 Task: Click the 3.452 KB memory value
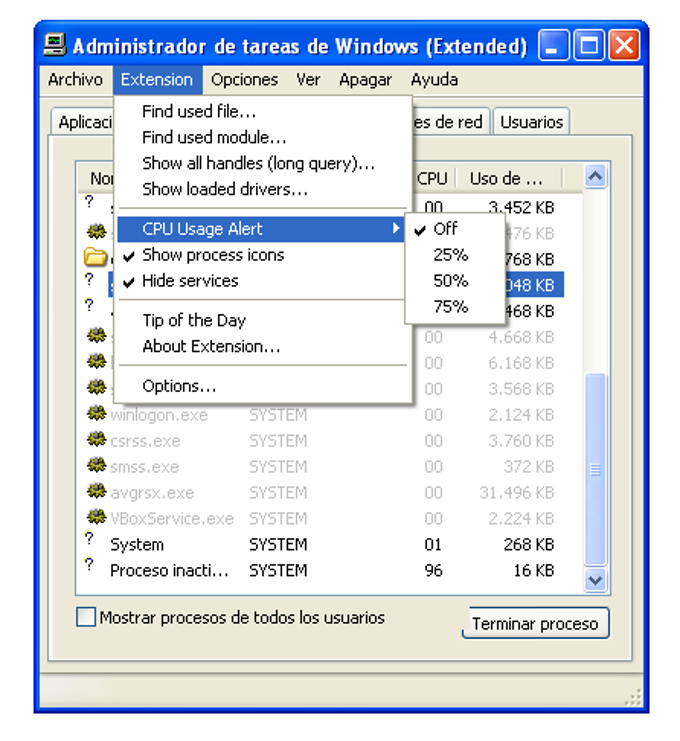coord(521,208)
